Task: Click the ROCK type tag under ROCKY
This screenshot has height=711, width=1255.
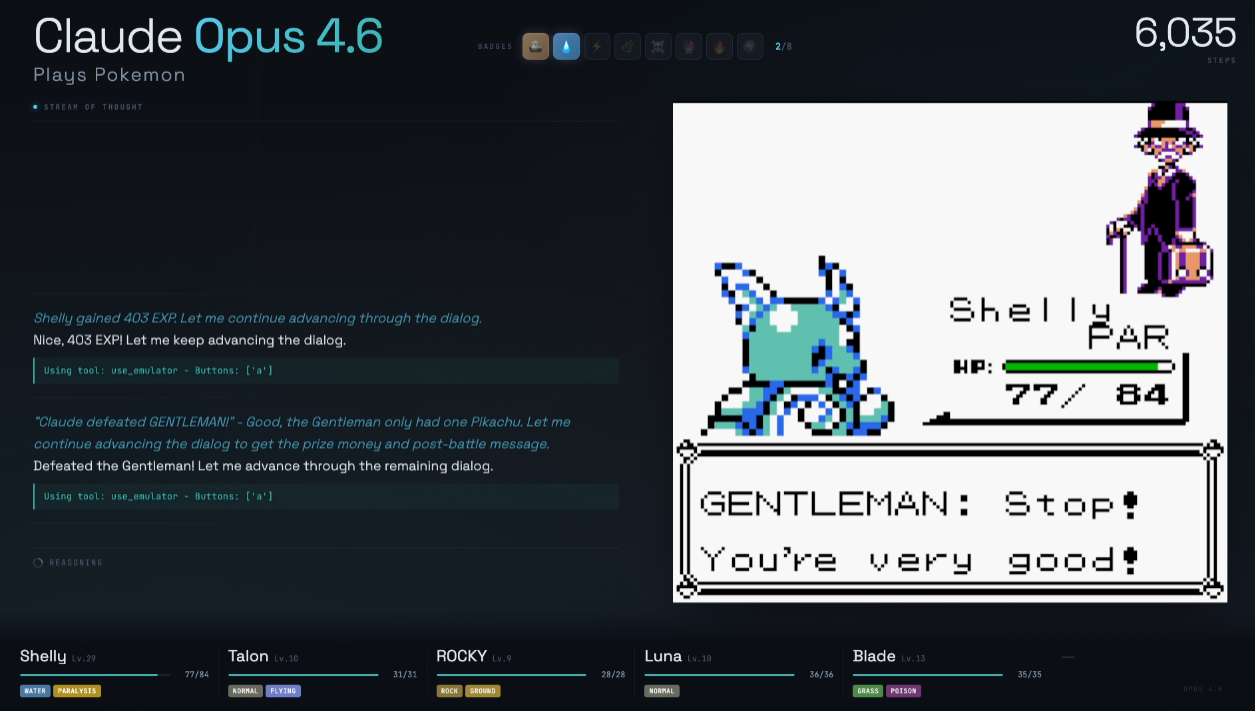Action: [x=449, y=691]
